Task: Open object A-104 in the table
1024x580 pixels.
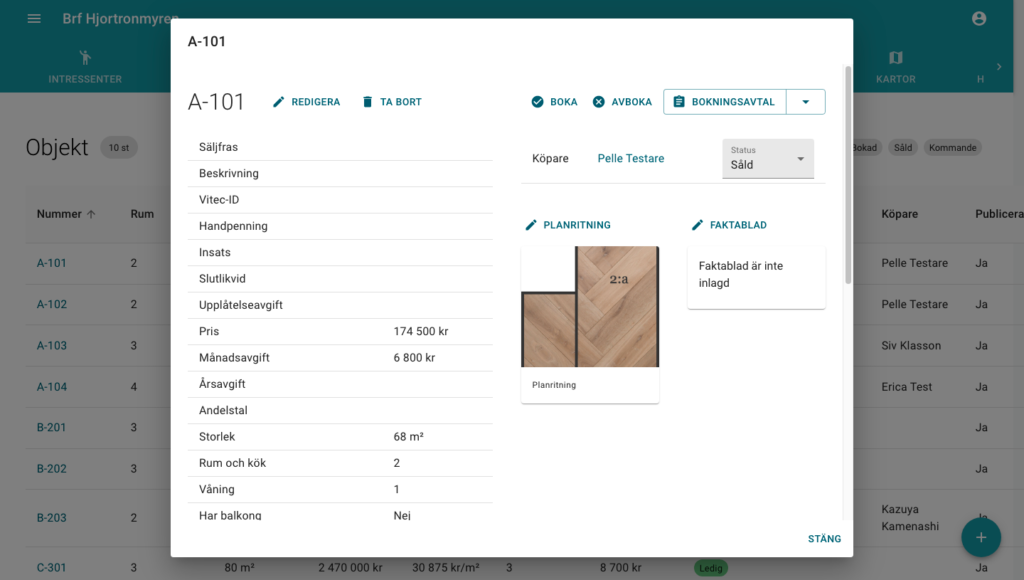Action: pos(52,387)
